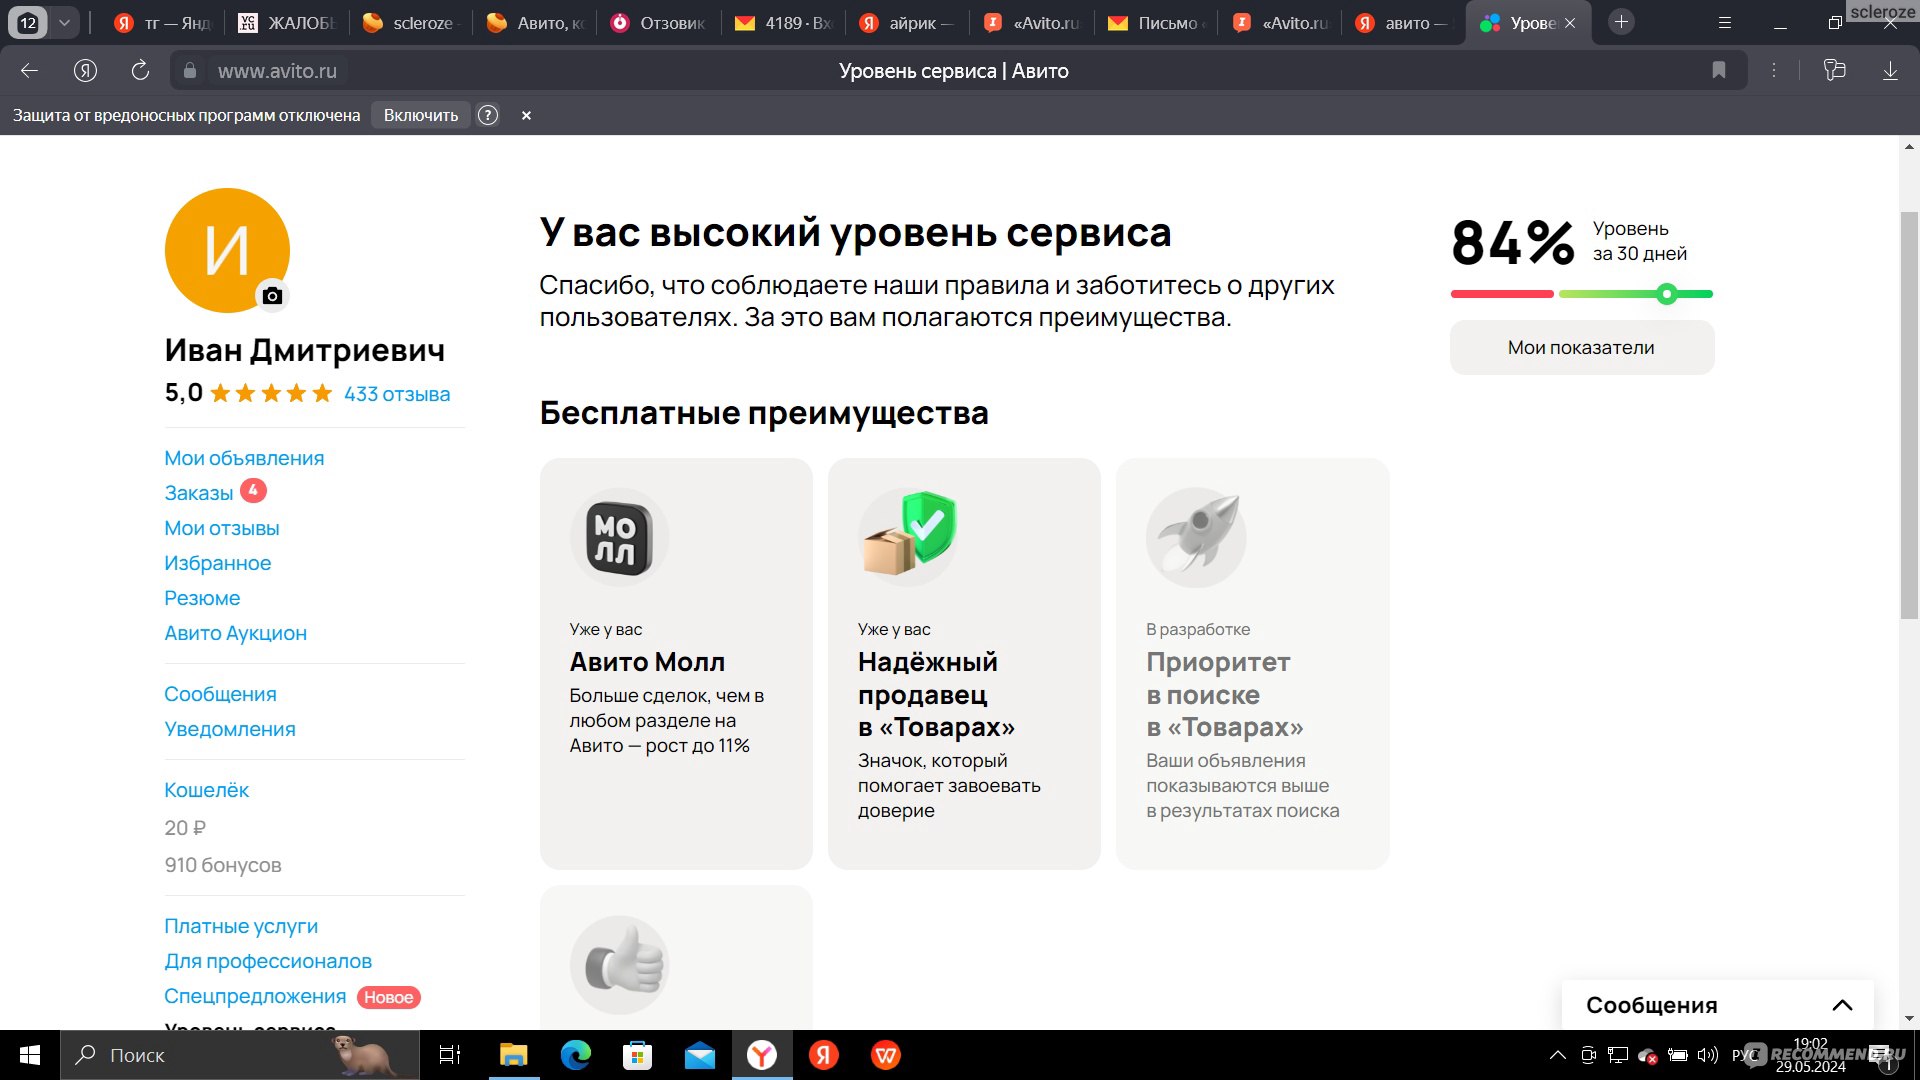1920x1080 pixels.
Task: Click the page vertical scrollbar thumb
Action: (x=1909, y=415)
